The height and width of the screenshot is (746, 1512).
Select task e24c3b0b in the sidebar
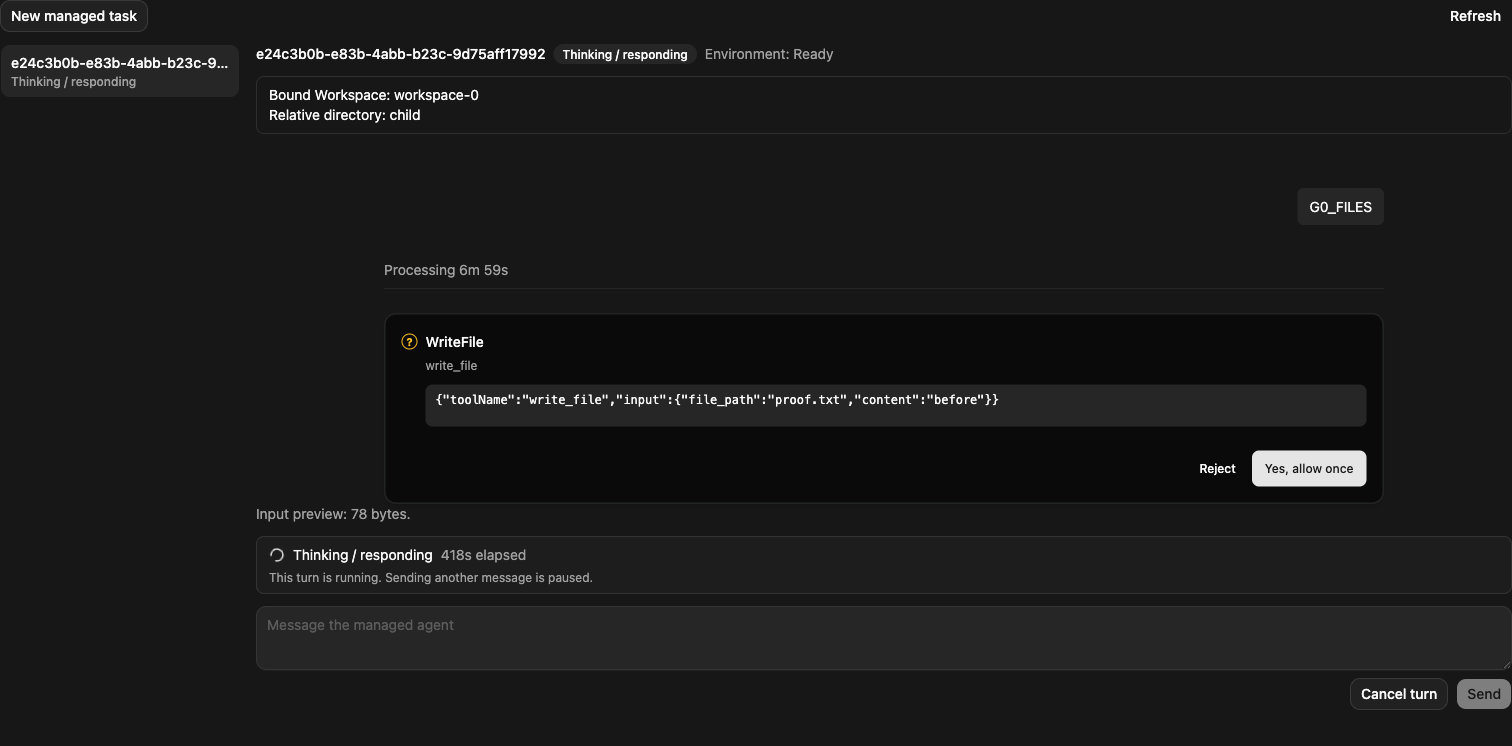pos(120,71)
